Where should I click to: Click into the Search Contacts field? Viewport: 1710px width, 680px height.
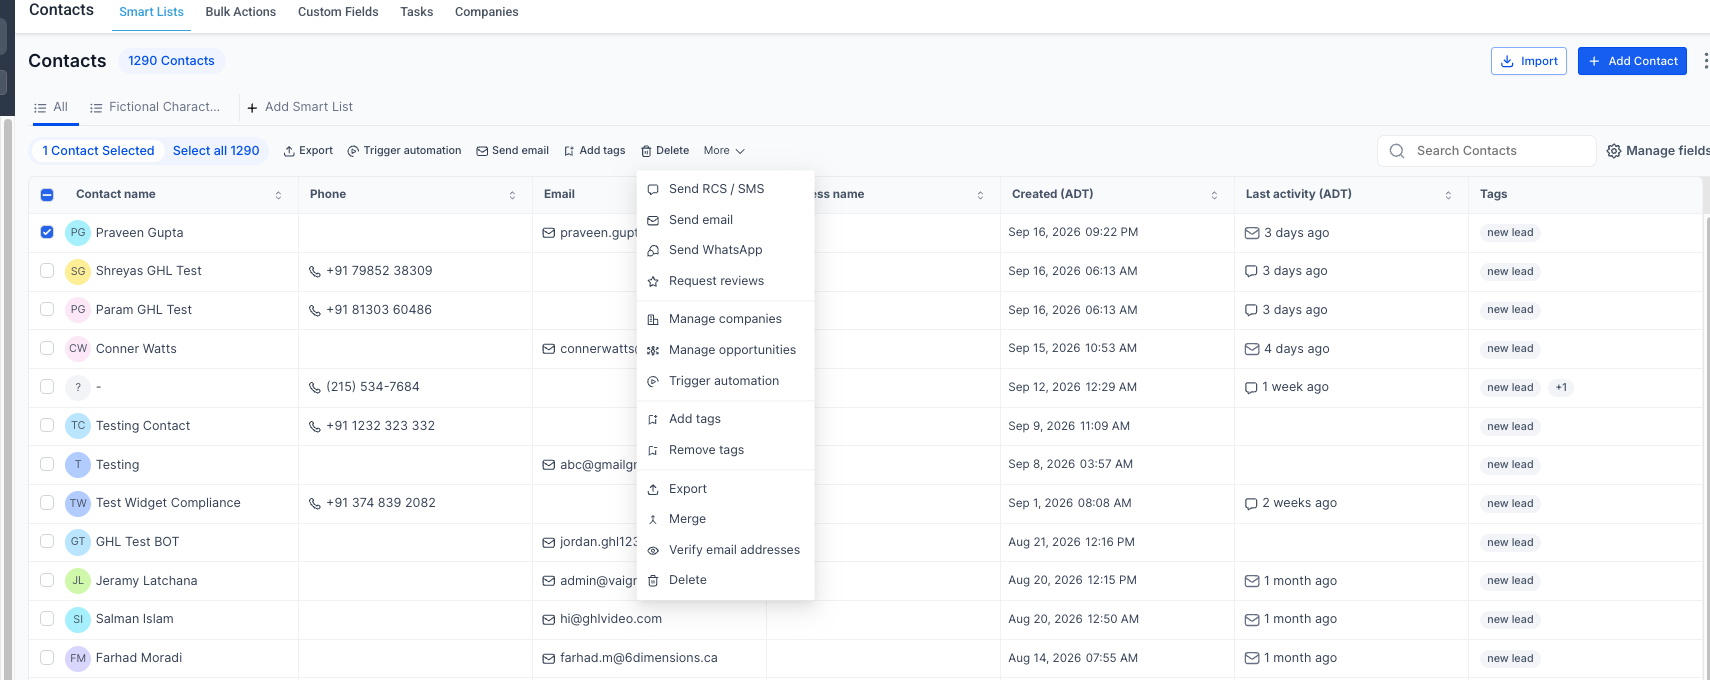[x=1486, y=151]
